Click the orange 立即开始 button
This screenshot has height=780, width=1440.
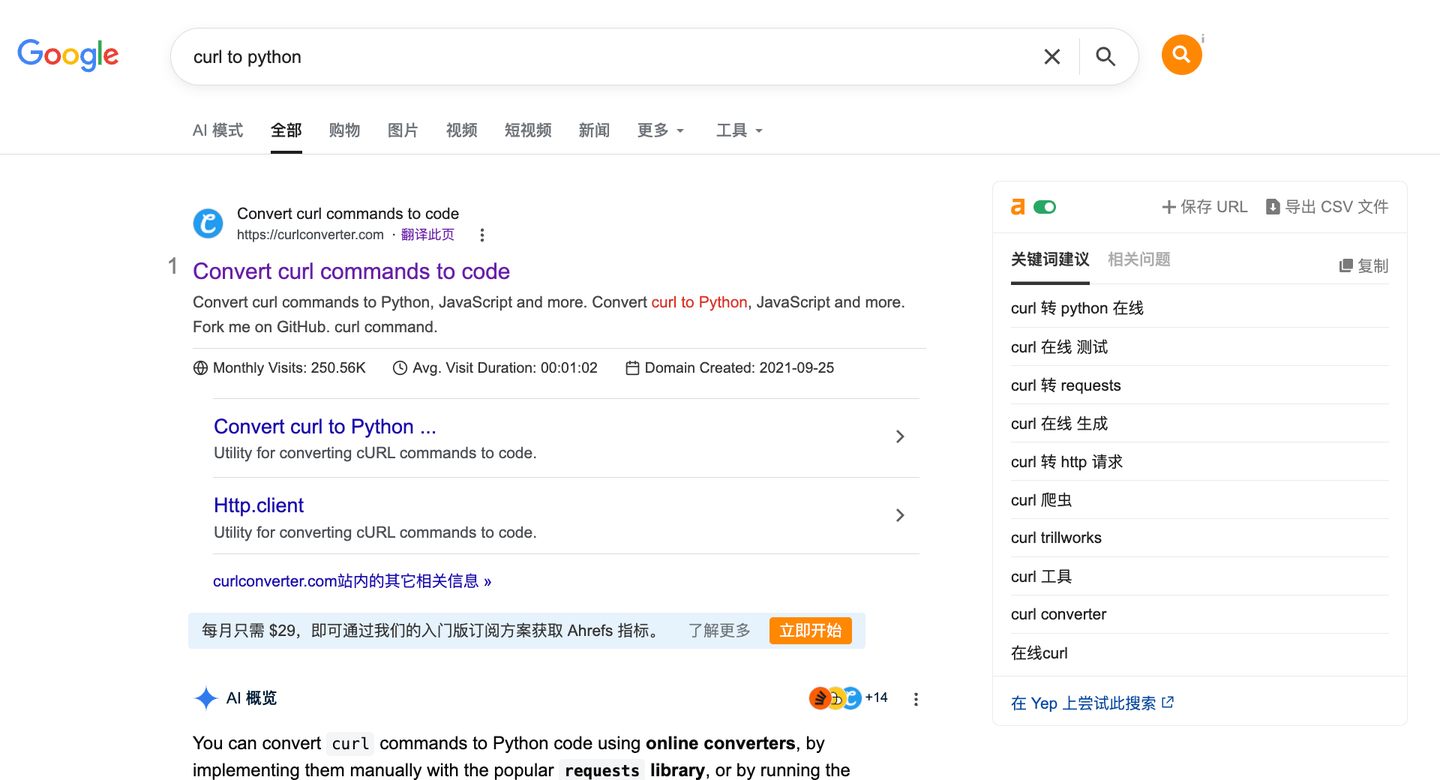(x=810, y=631)
